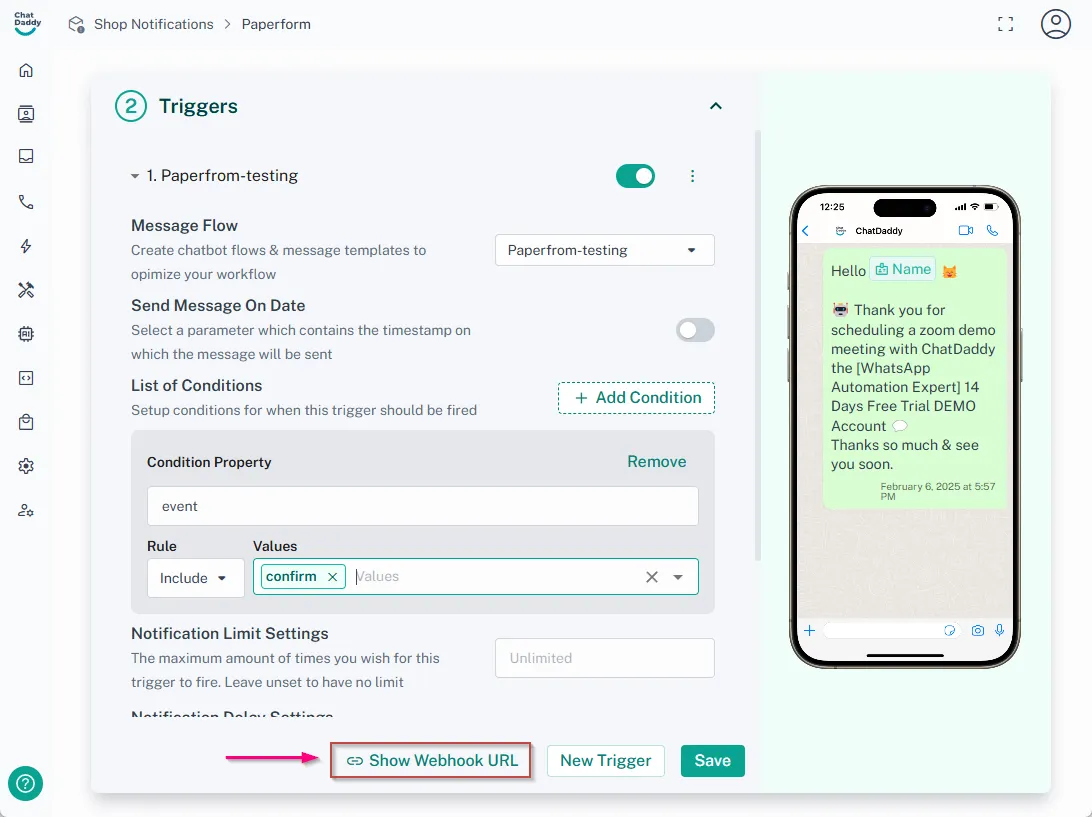Open the lightning bolt automation icon
1092x817 pixels.
coord(26,246)
